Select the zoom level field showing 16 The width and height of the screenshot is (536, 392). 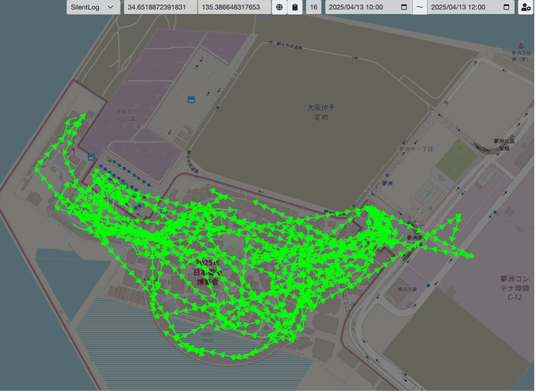[x=313, y=7]
